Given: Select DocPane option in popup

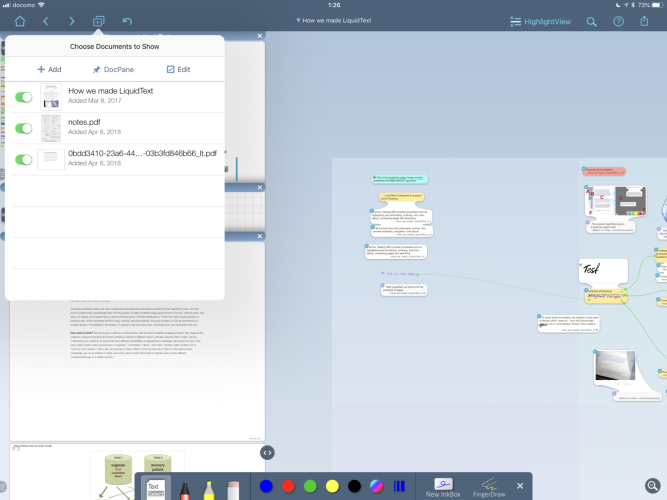Looking at the screenshot, I should [x=113, y=69].
